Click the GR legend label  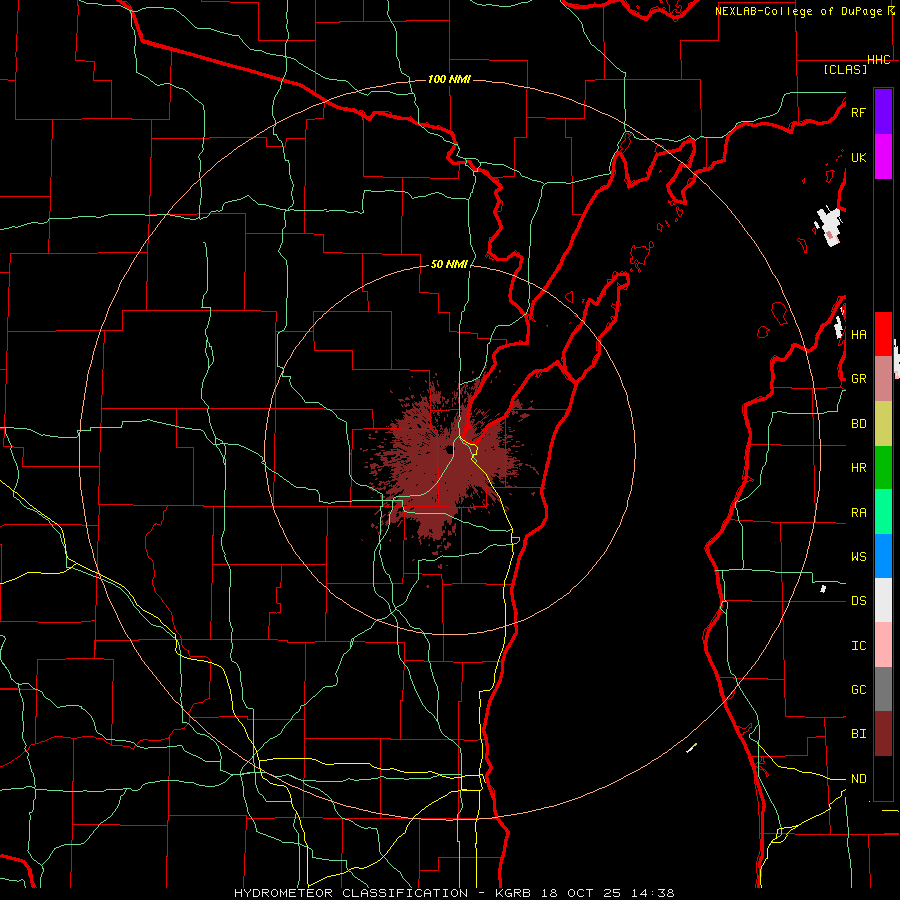click(858, 379)
